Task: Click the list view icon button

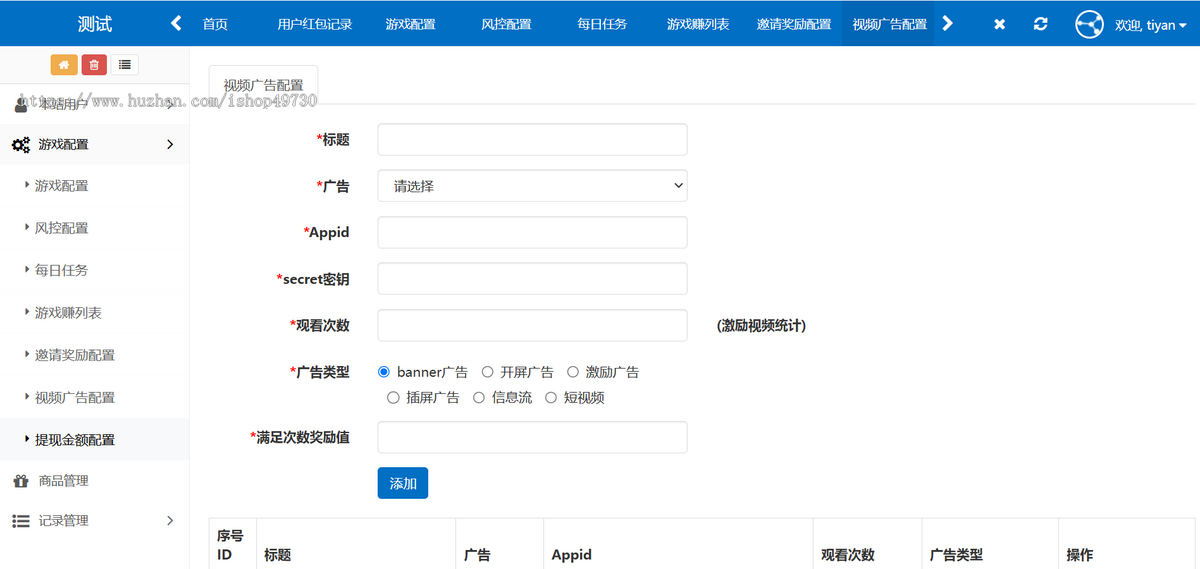Action: point(124,65)
